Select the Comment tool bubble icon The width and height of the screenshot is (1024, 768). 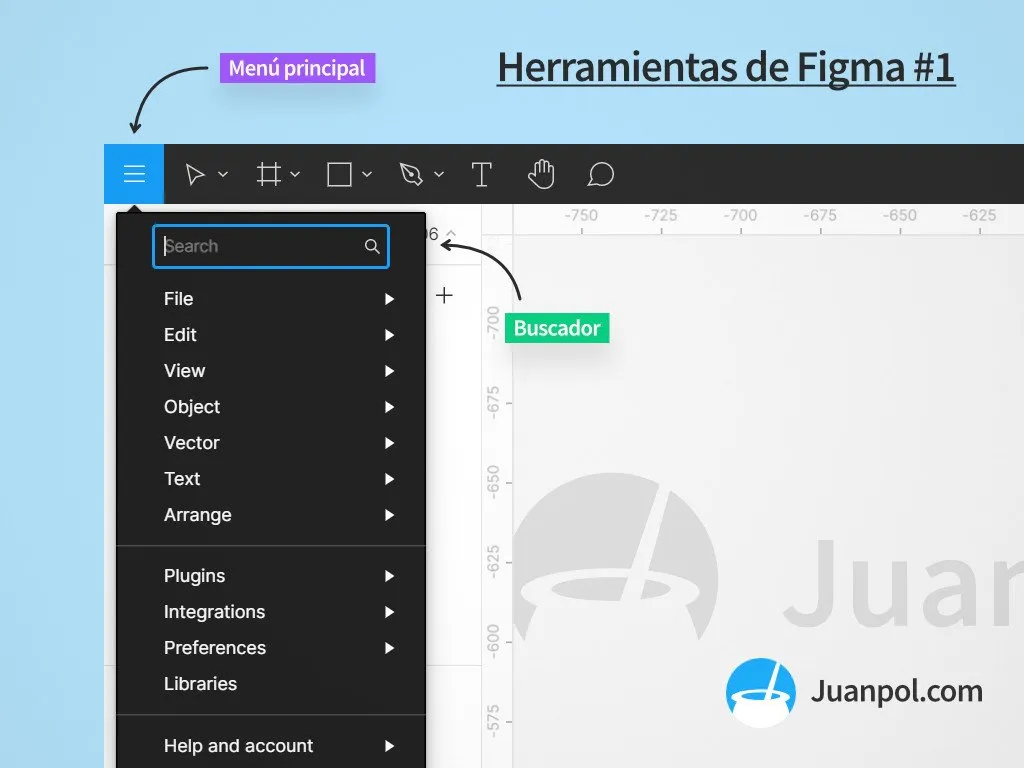pyautogui.click(x=600, y=174)
